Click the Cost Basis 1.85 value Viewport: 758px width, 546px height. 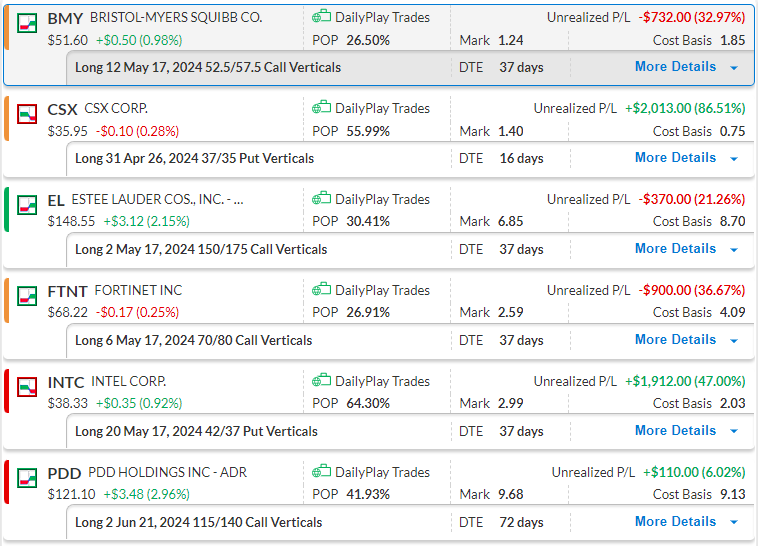click(732, 40)
